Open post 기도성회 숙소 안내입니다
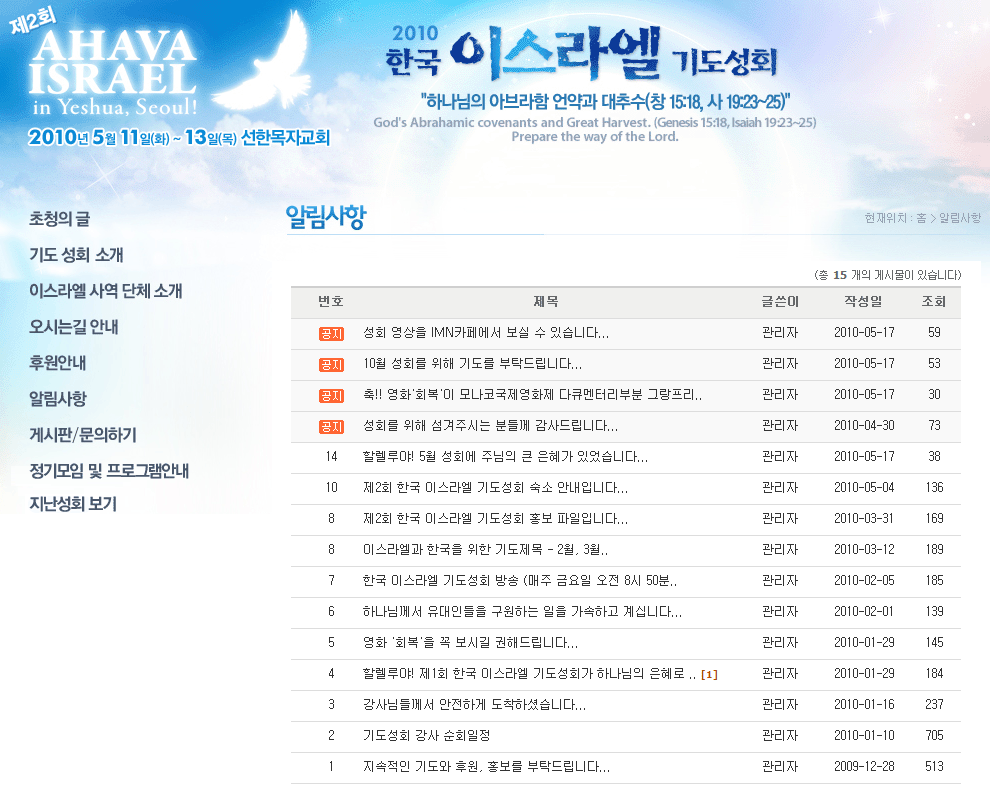Image resolution: width=990 pixels, height=786 pixels. 495,487
